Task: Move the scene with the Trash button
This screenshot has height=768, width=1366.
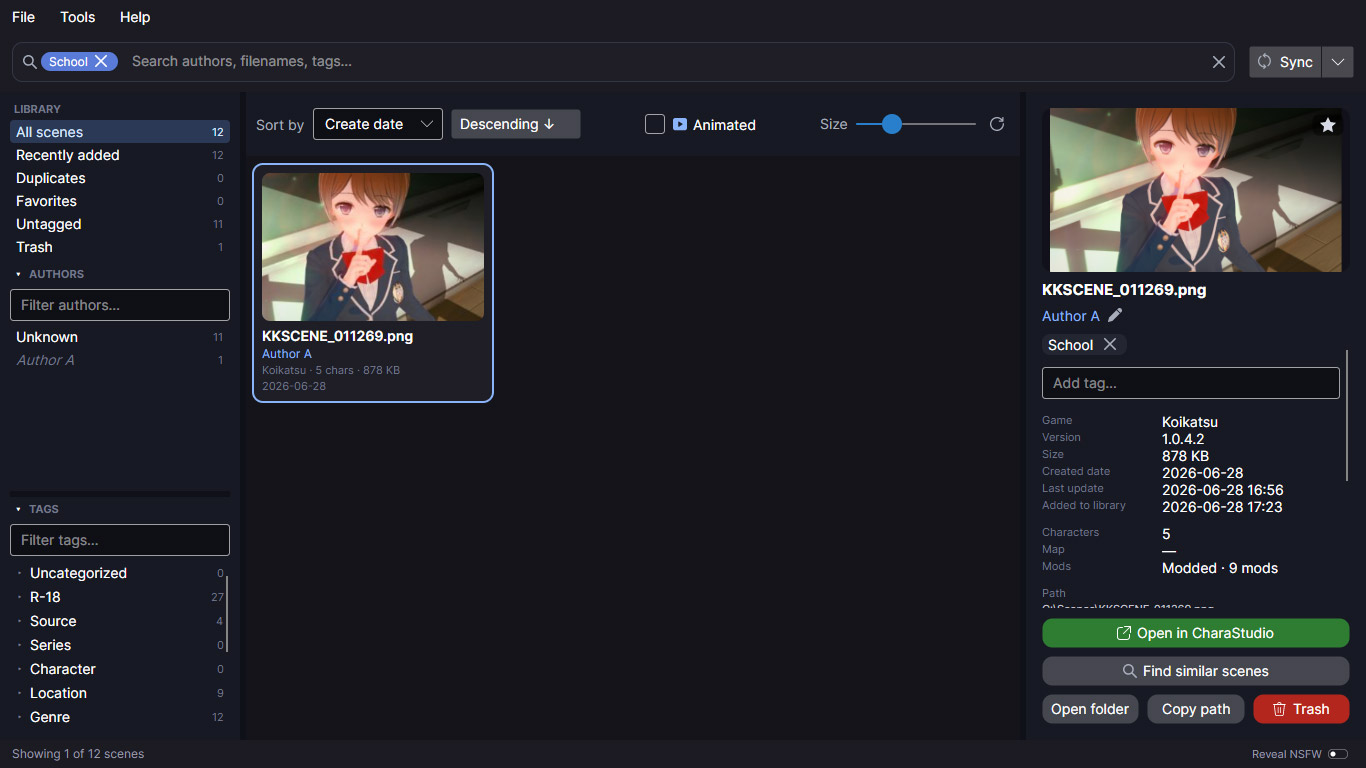Action: pyautogui.click(x=1301, y=709)
